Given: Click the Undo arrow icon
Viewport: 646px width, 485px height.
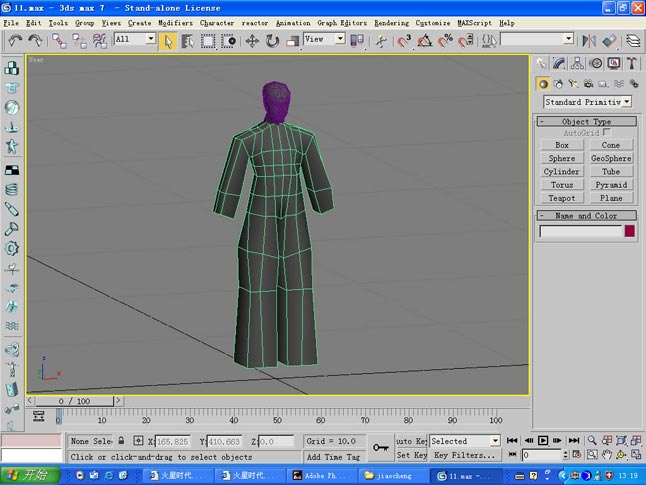Looking at the screenshot, I should pos(15,40).
